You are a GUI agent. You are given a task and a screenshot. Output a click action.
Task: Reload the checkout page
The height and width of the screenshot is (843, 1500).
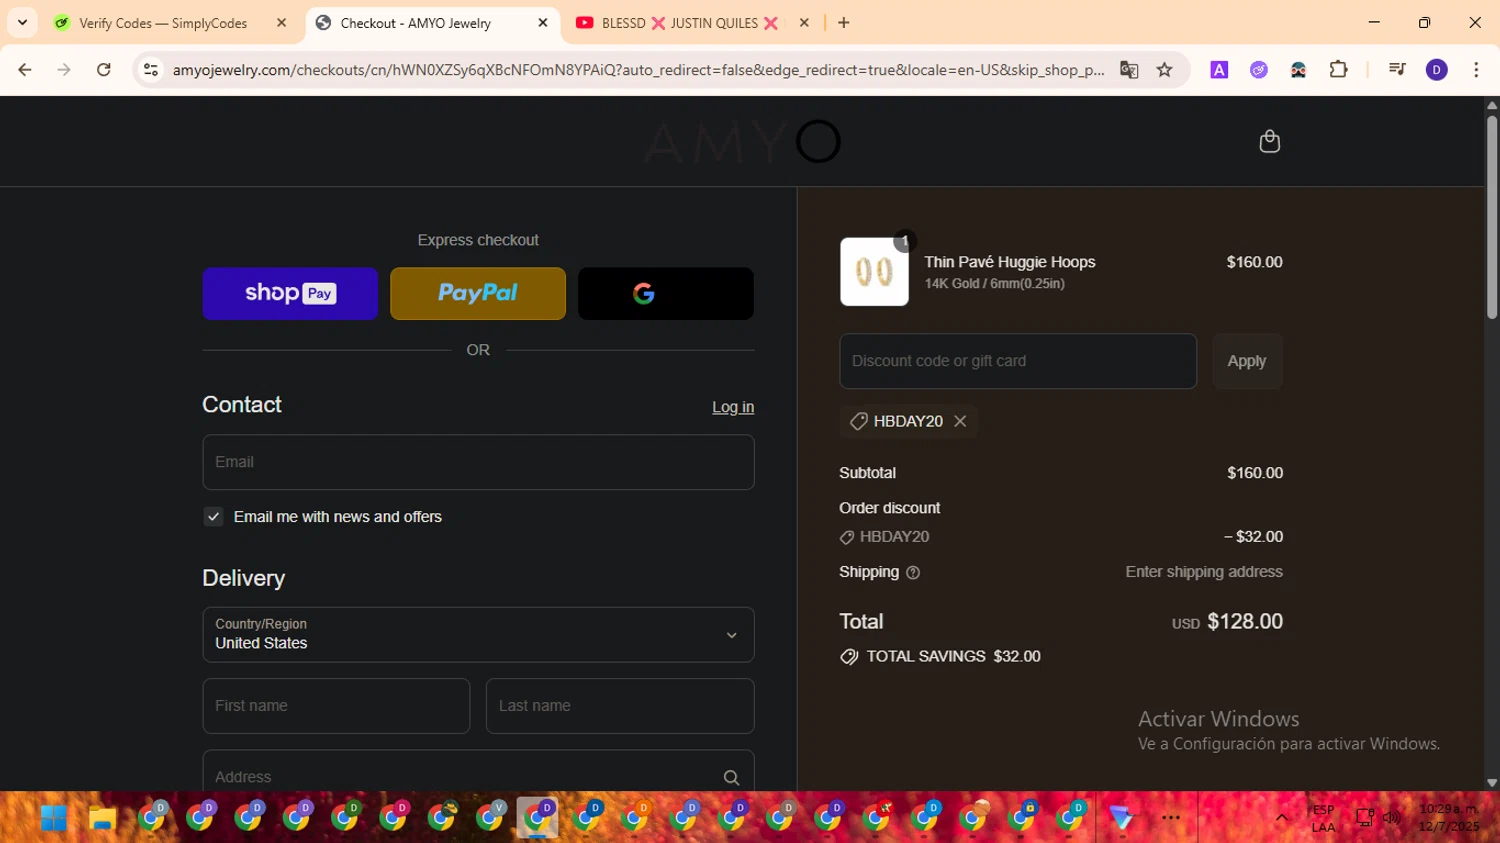[104, 70]
